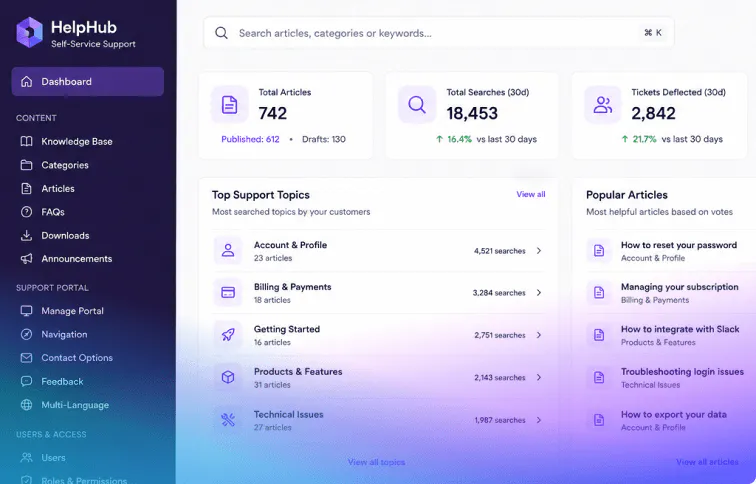Viewport: 756px width, 484px height.
Task: Click the Multi-Language globe icon
Action: click(27, 405)
